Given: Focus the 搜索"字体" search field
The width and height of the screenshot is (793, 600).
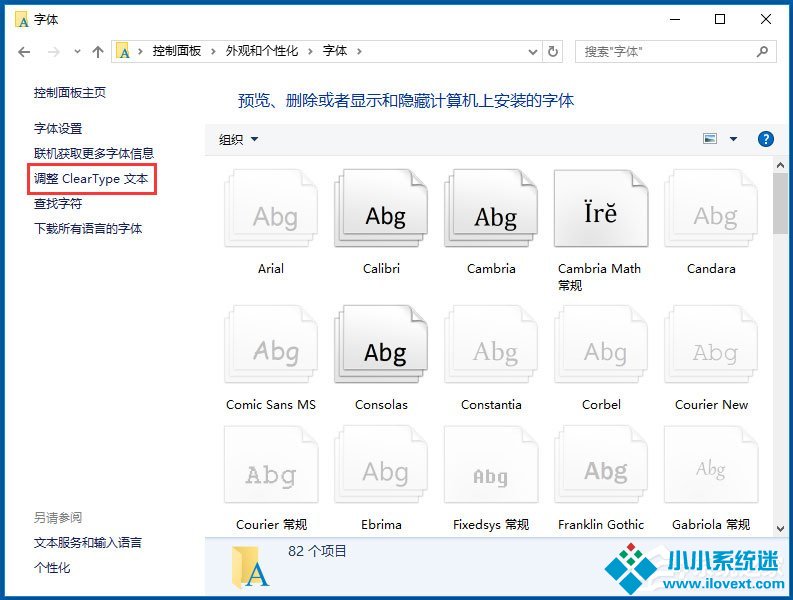Looking at the screenshot, I should pos(676,52).
